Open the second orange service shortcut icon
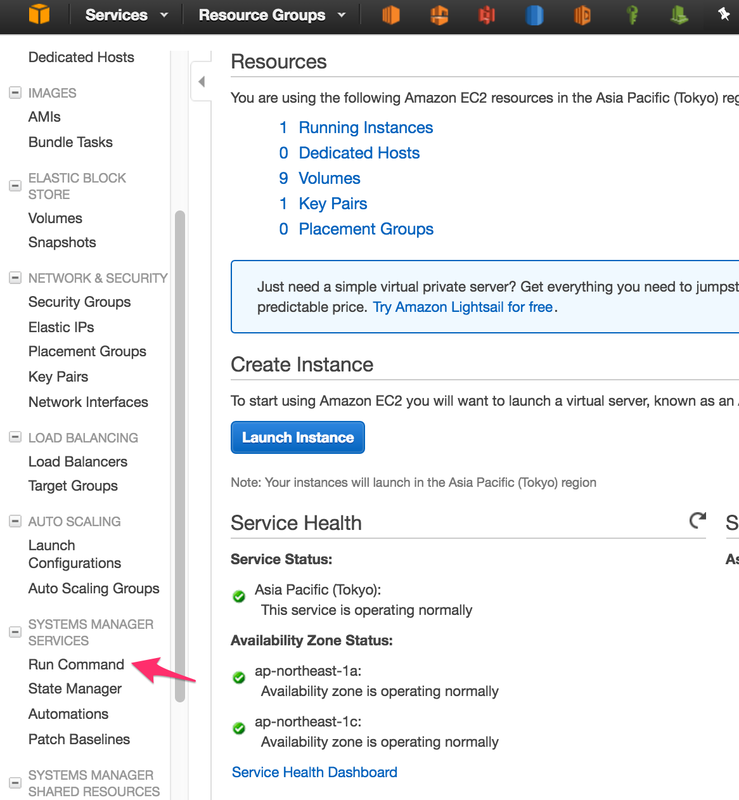This screenshot has height=800, width=739. click(439, 15)
